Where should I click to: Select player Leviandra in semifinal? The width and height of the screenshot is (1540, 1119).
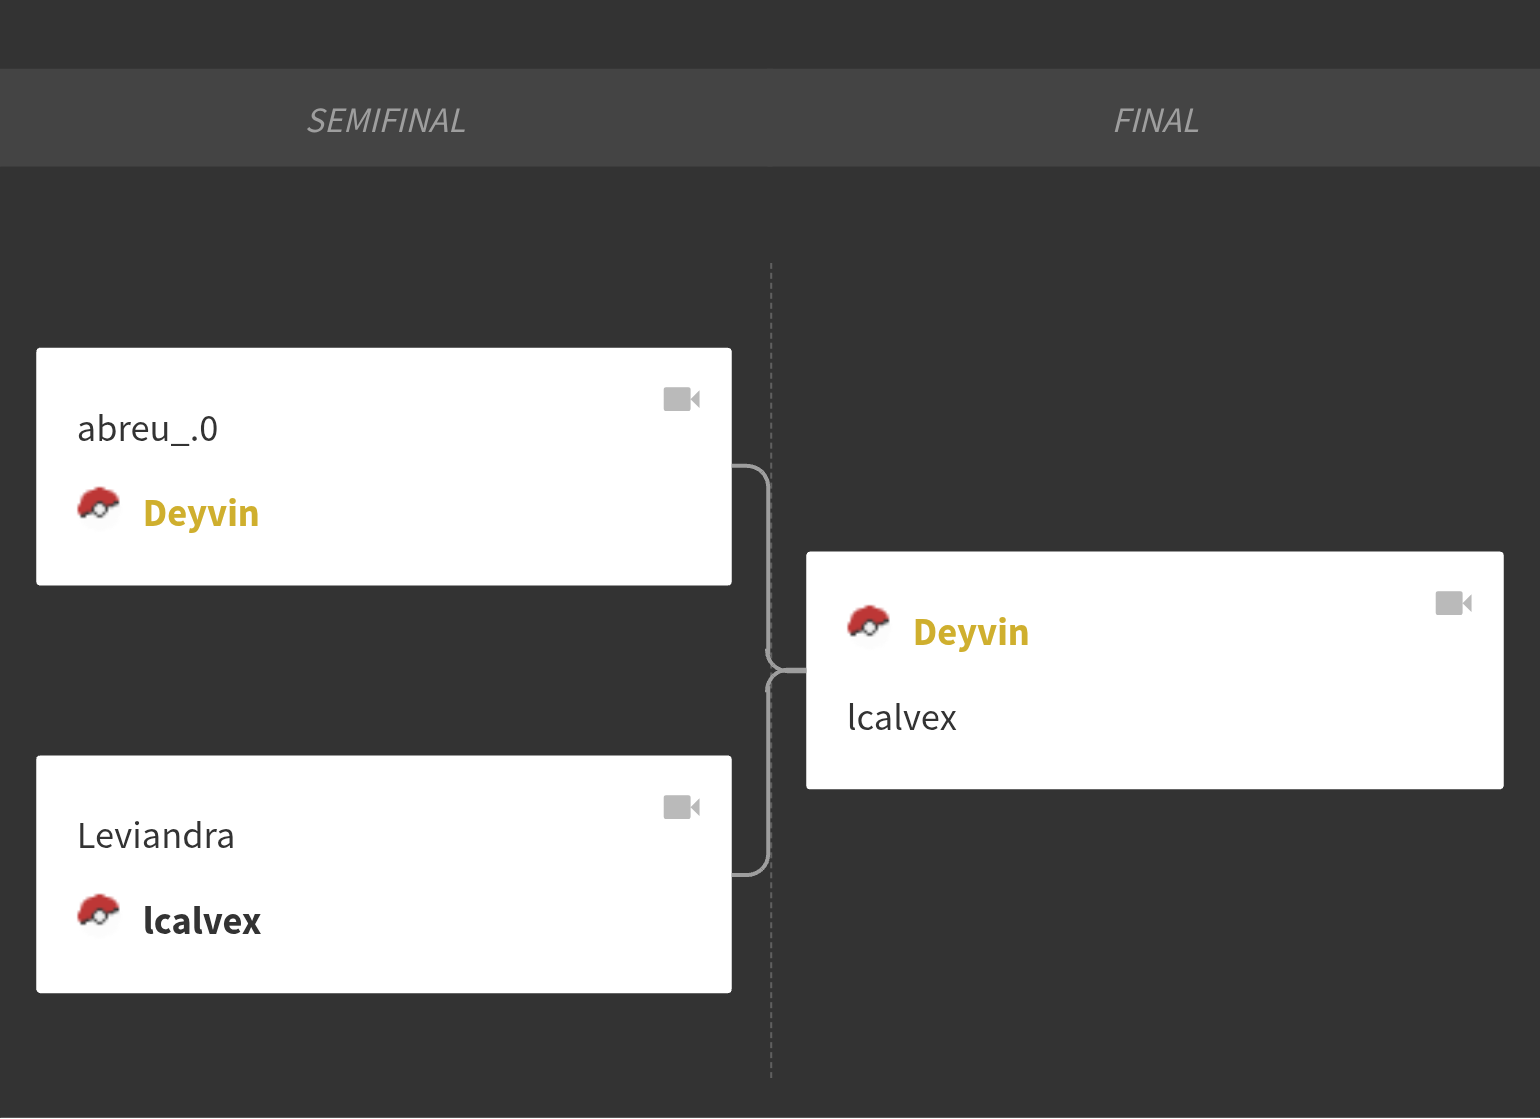156,836
